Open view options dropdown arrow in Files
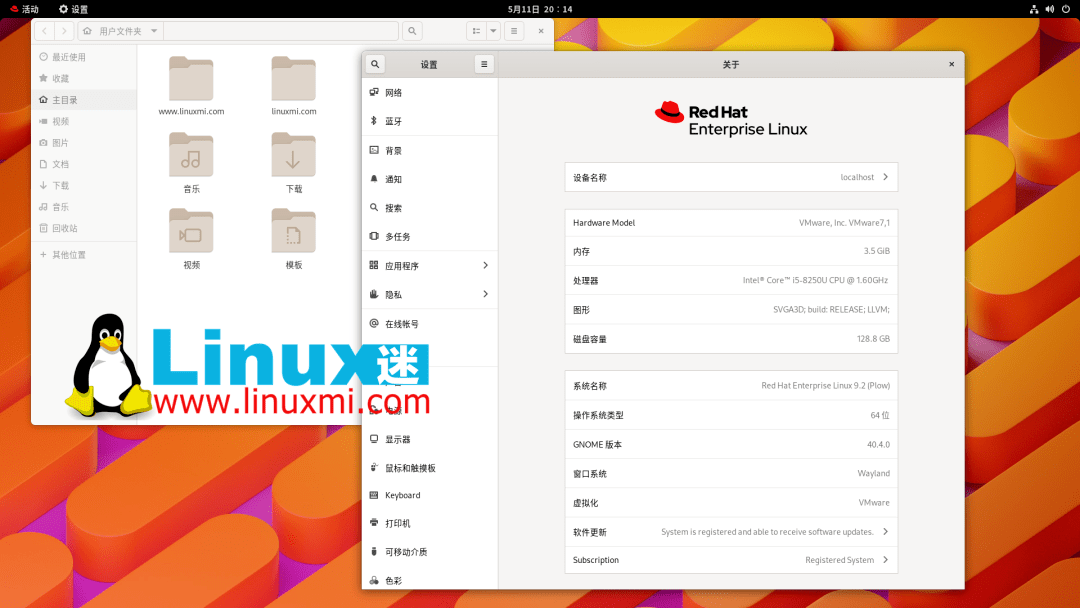The height and width of the screenshot is (608, 1080). pyautogui.click(x=493, y=31)
